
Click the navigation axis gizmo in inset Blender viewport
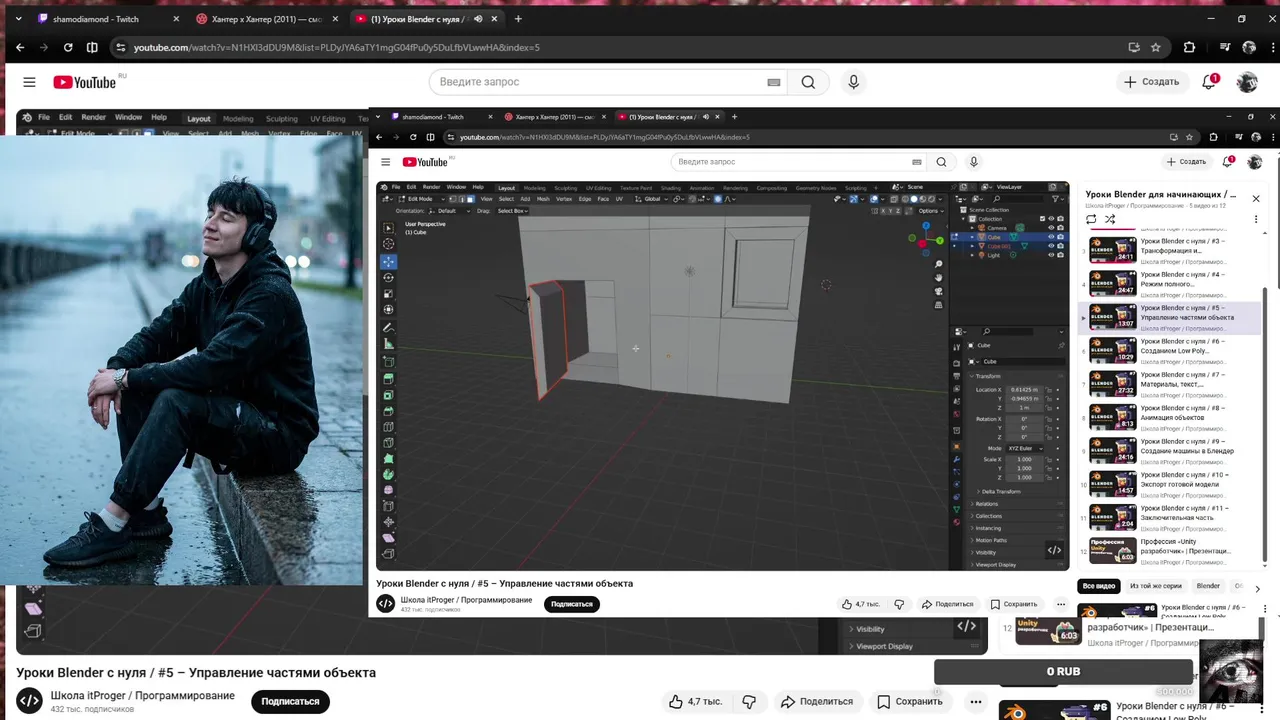[x=927, y=240]
